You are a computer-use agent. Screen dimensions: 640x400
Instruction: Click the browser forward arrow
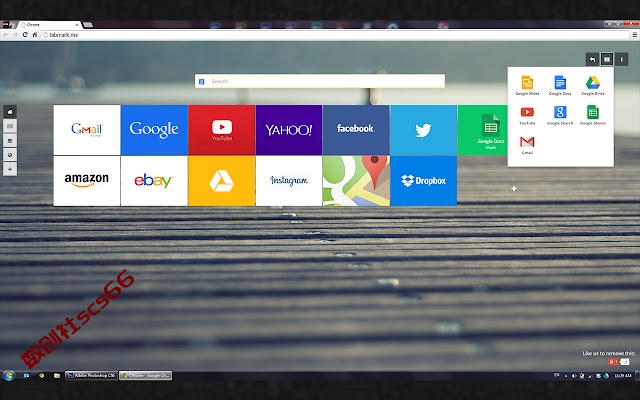click(x=15, y=35)
